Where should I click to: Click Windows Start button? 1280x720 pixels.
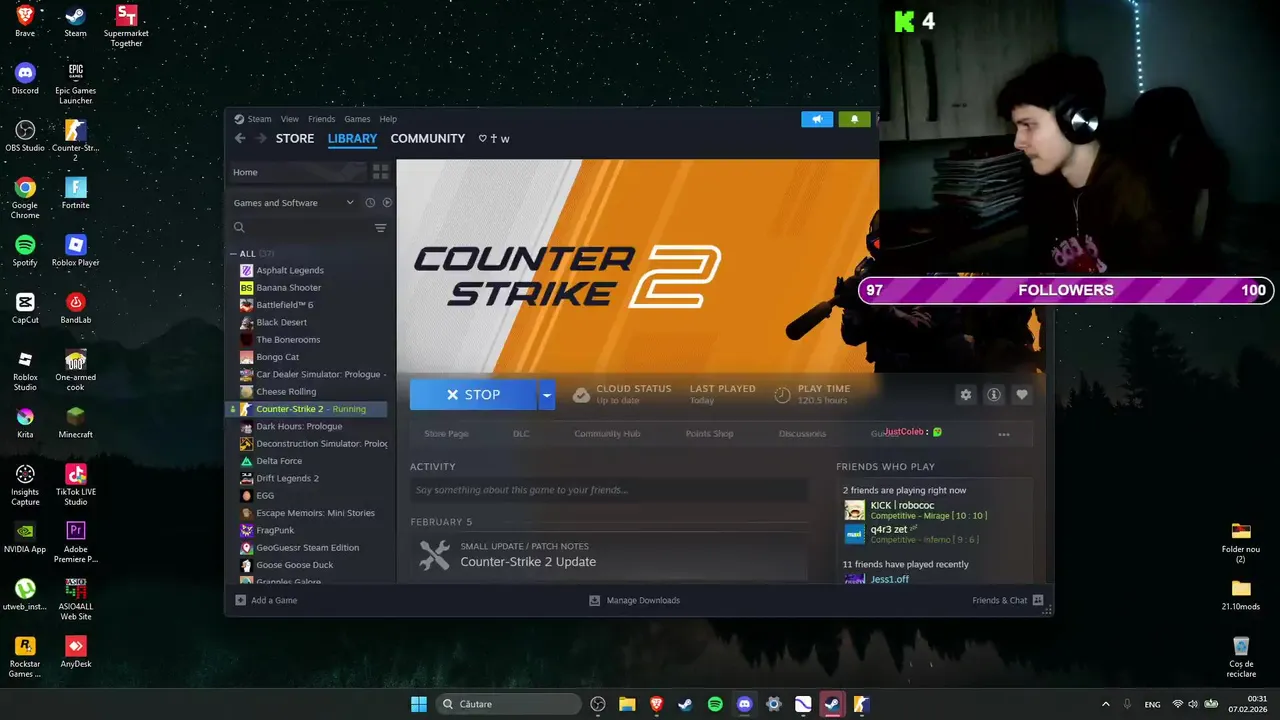(x=419, y=704)
